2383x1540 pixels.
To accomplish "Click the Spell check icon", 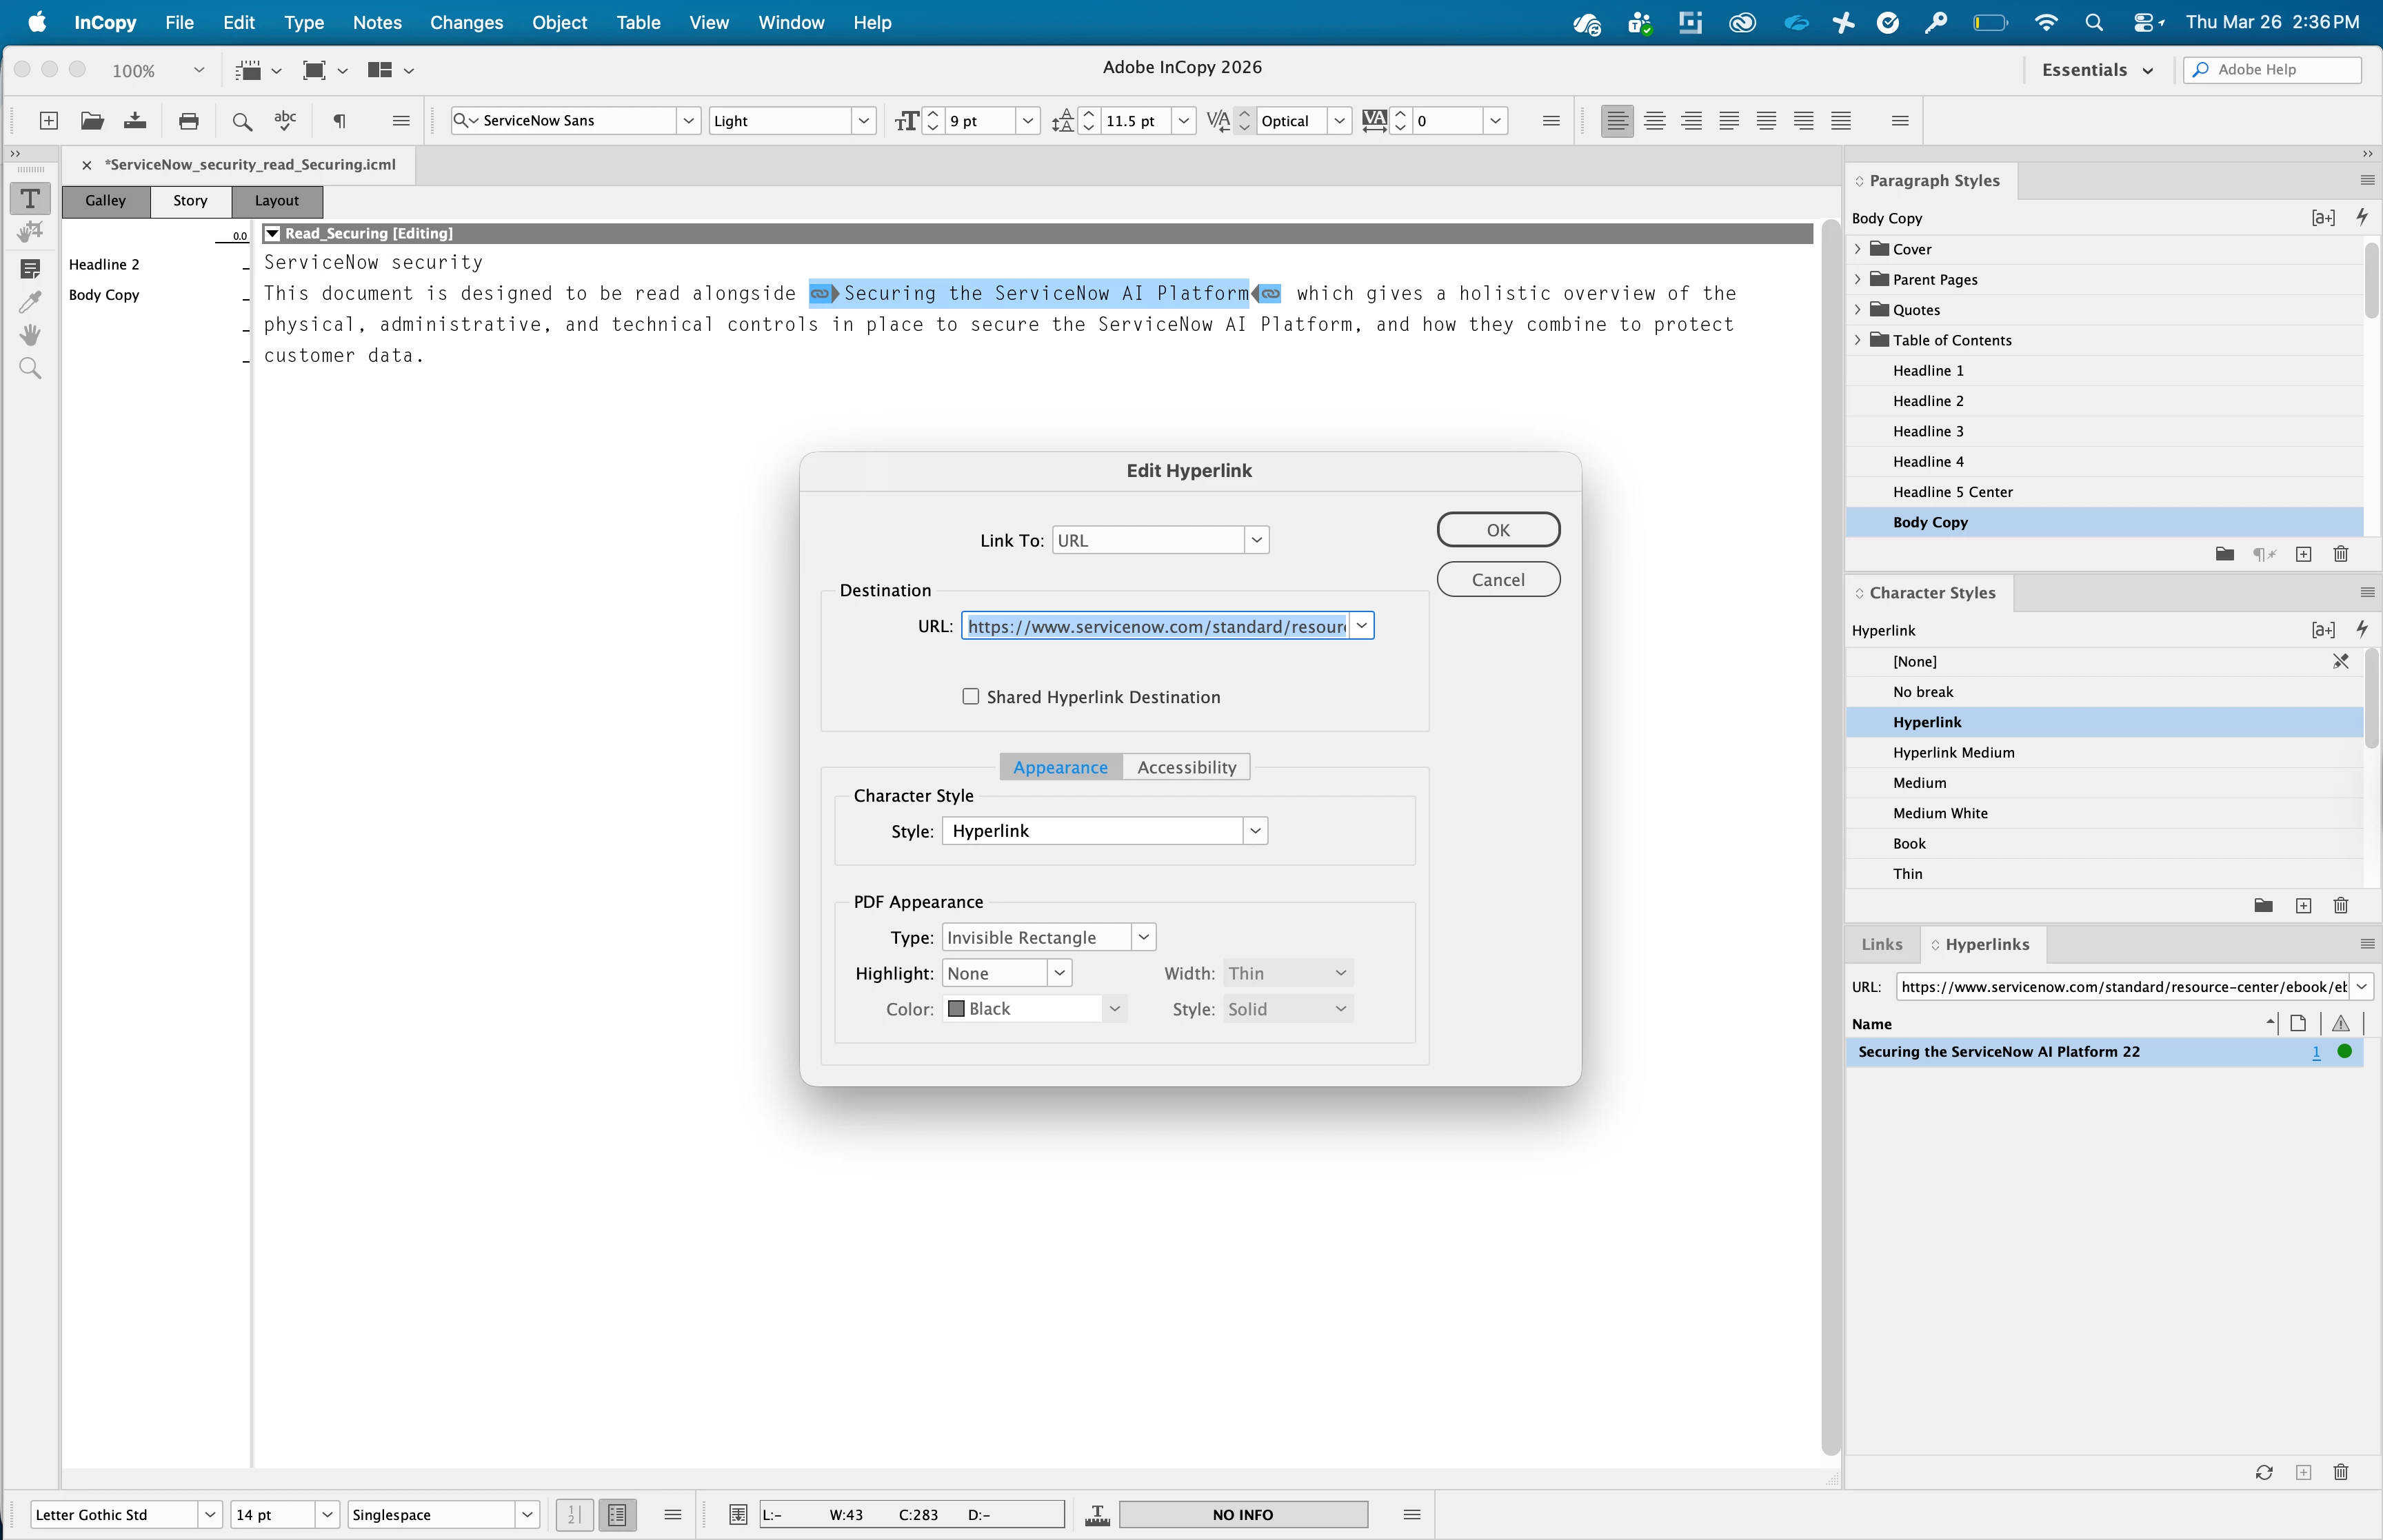I will [x=285, y=121].
